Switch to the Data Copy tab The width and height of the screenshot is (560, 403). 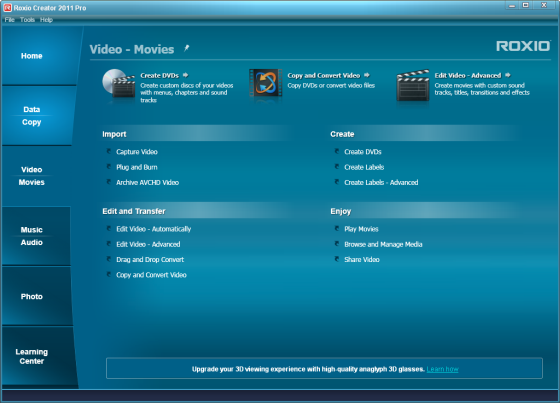[x=38, y=116]
